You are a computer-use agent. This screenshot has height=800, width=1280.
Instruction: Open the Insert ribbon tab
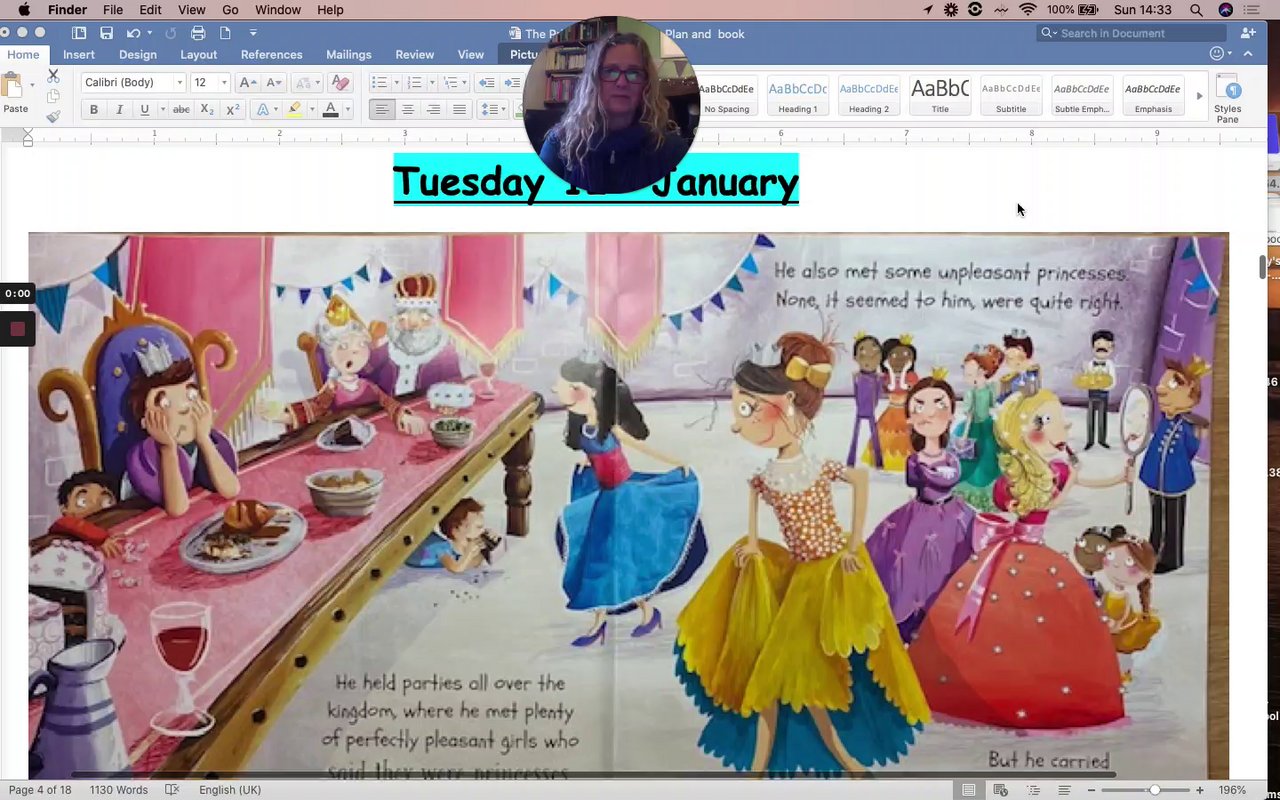click(x=79, y=55)
